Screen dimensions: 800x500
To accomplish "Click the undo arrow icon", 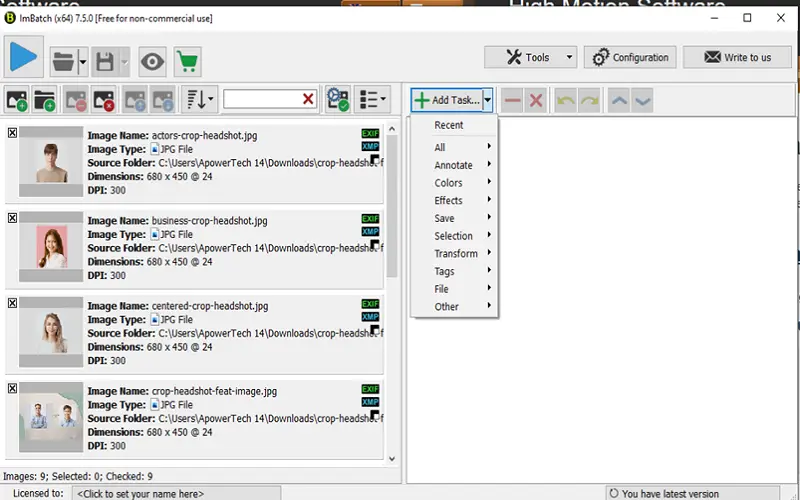I will click(x=565, y=100).
